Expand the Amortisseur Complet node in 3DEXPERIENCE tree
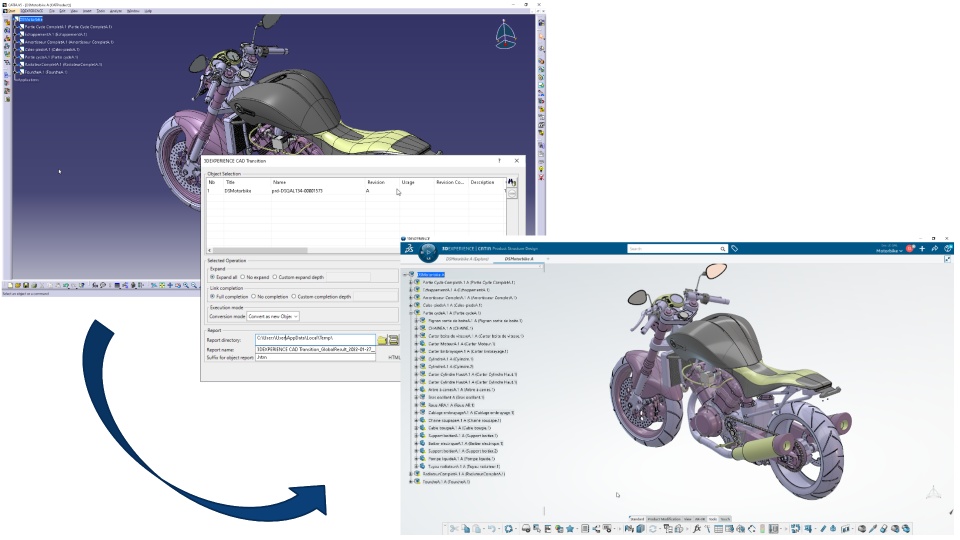 410,298
